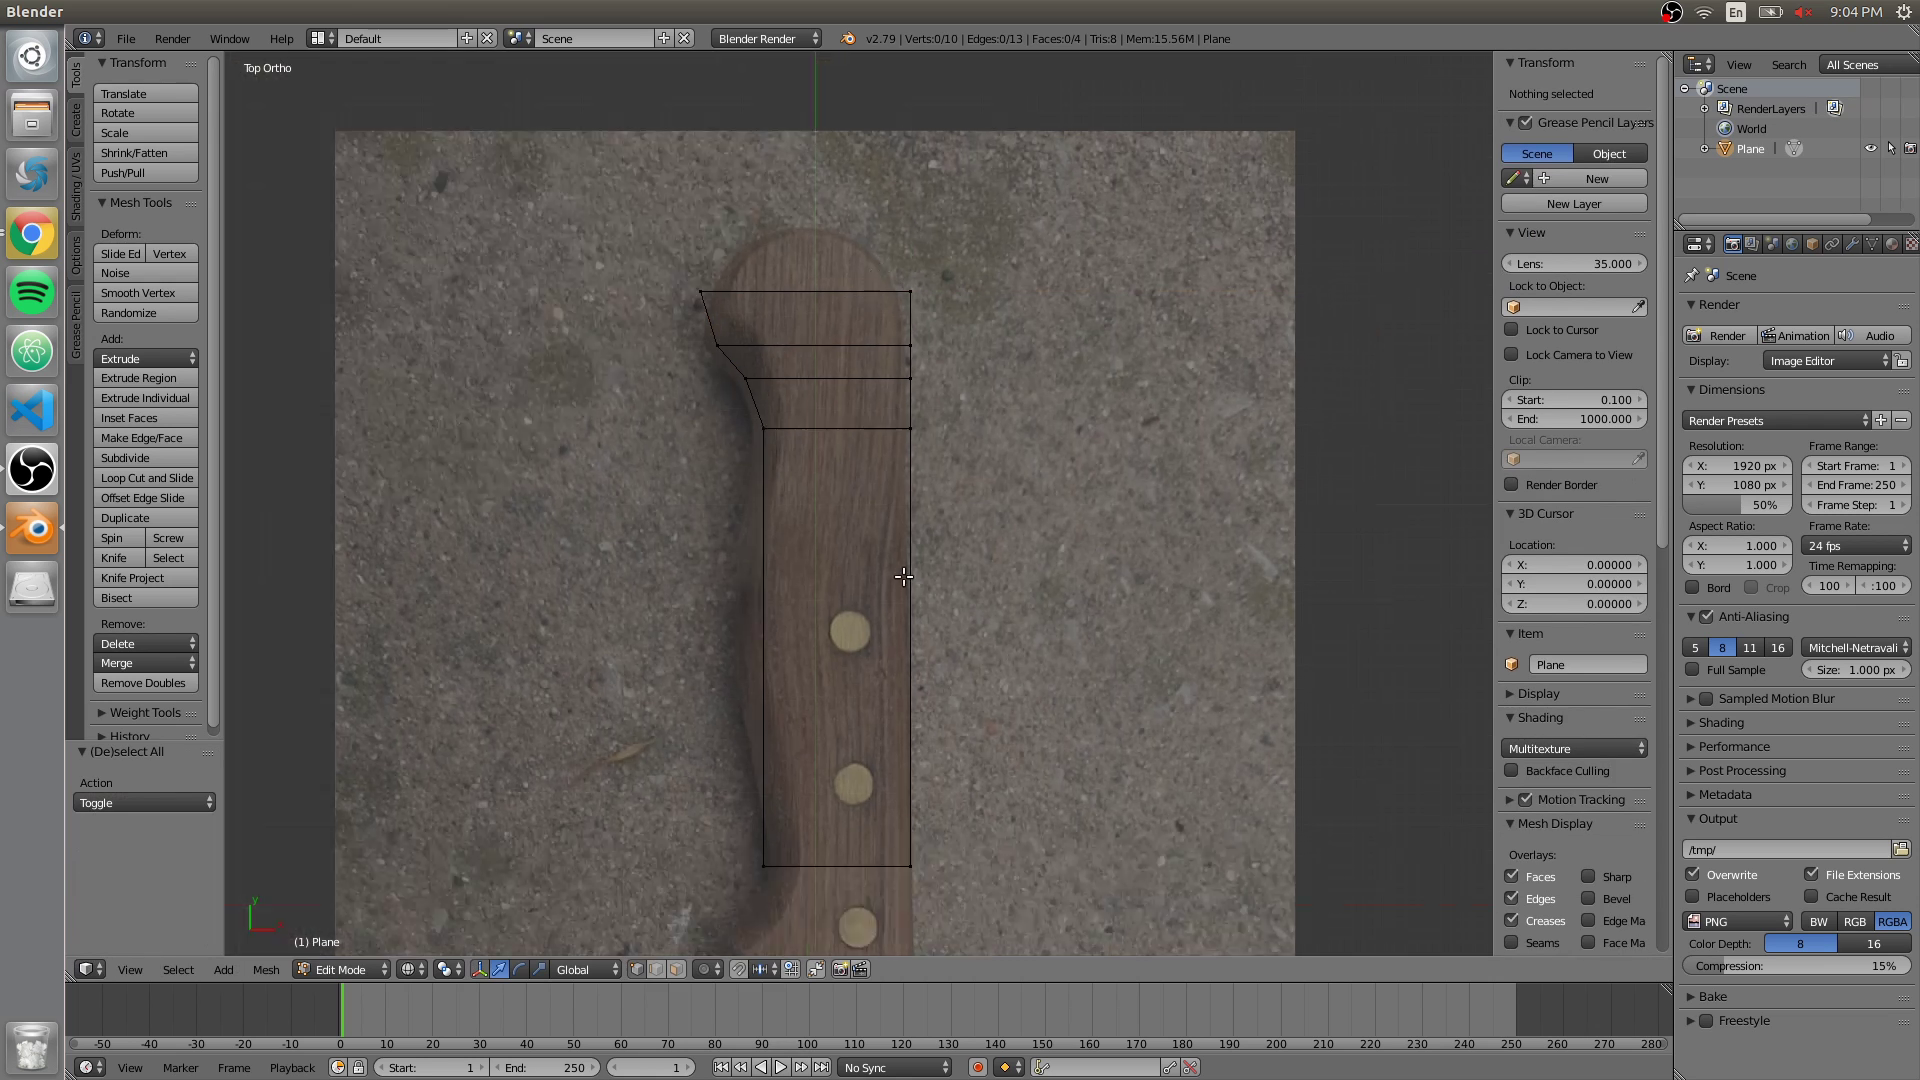This screenshot has width=1920, height=1080.
Task: Adjust the resolution 50% percentage slider
Action: coord(1738,505)
